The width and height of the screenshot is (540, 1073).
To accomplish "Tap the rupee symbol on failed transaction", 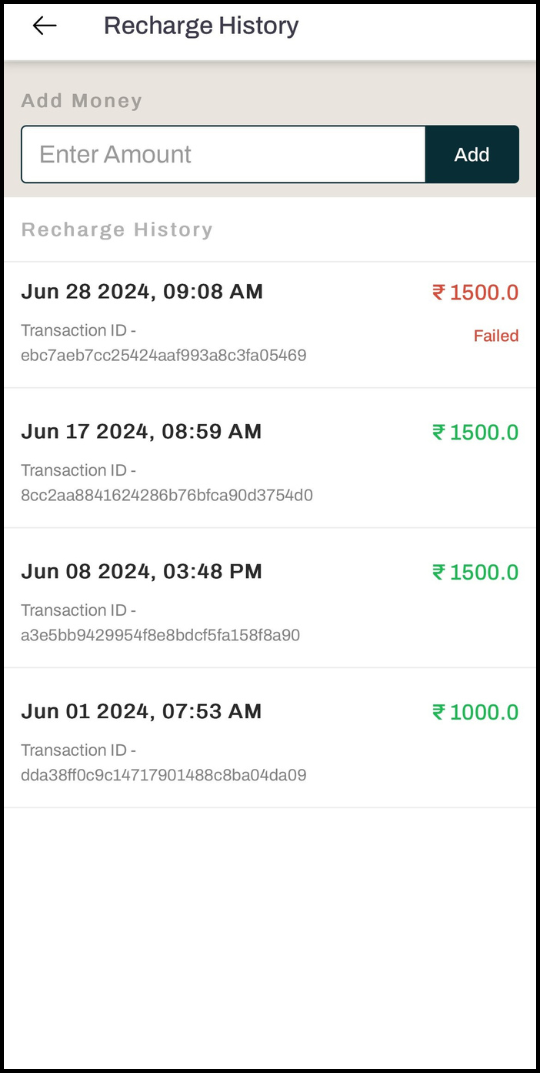I will [439, 293].
